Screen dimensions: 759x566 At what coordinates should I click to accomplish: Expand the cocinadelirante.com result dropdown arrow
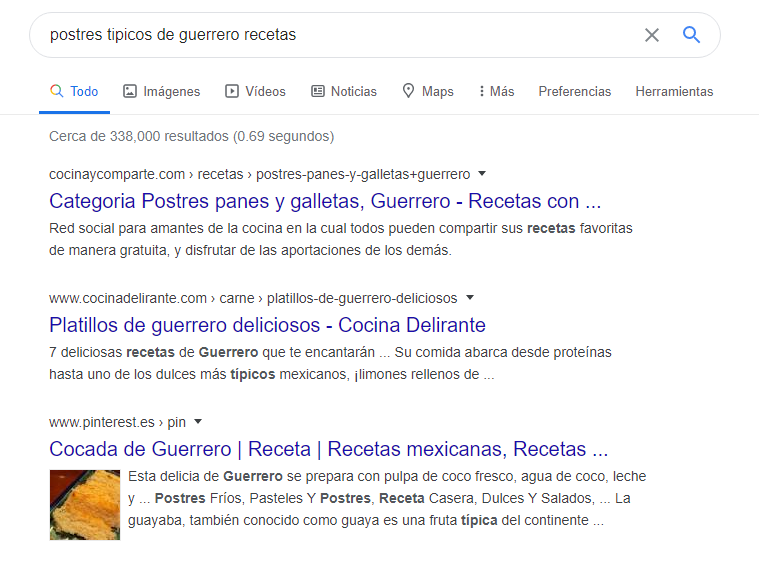[470, 298]
